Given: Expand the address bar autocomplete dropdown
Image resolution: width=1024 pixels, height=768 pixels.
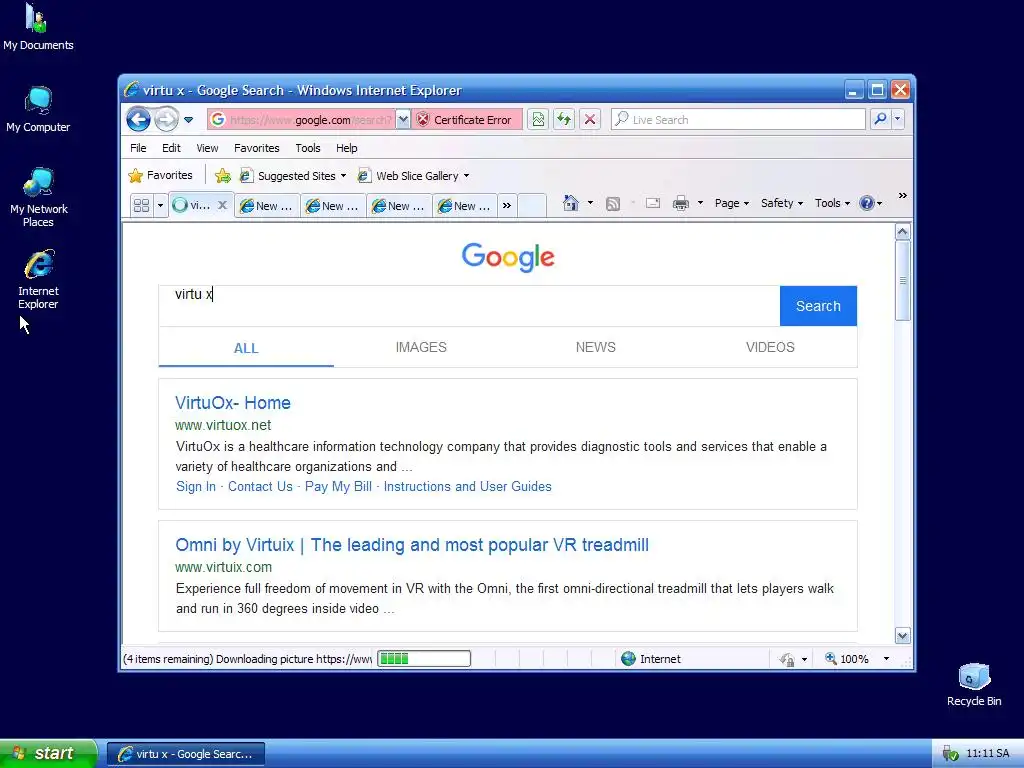Looking at the screenshot, I should coord(403,120).
